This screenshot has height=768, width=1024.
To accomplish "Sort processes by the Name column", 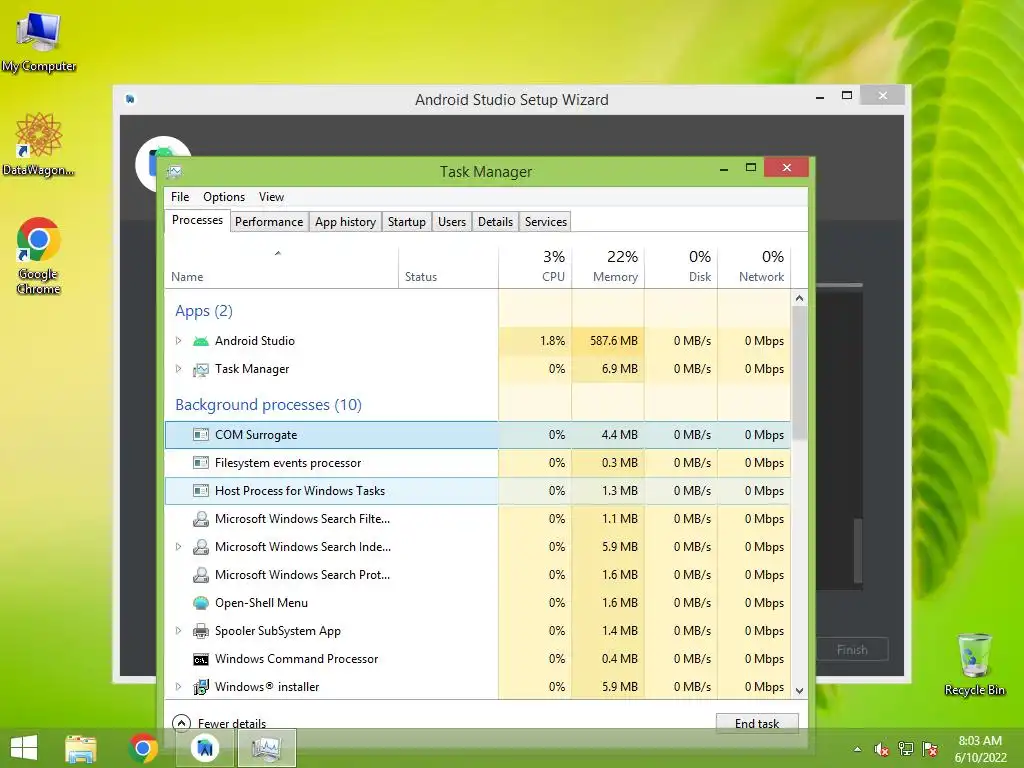I will coord(281,267).
